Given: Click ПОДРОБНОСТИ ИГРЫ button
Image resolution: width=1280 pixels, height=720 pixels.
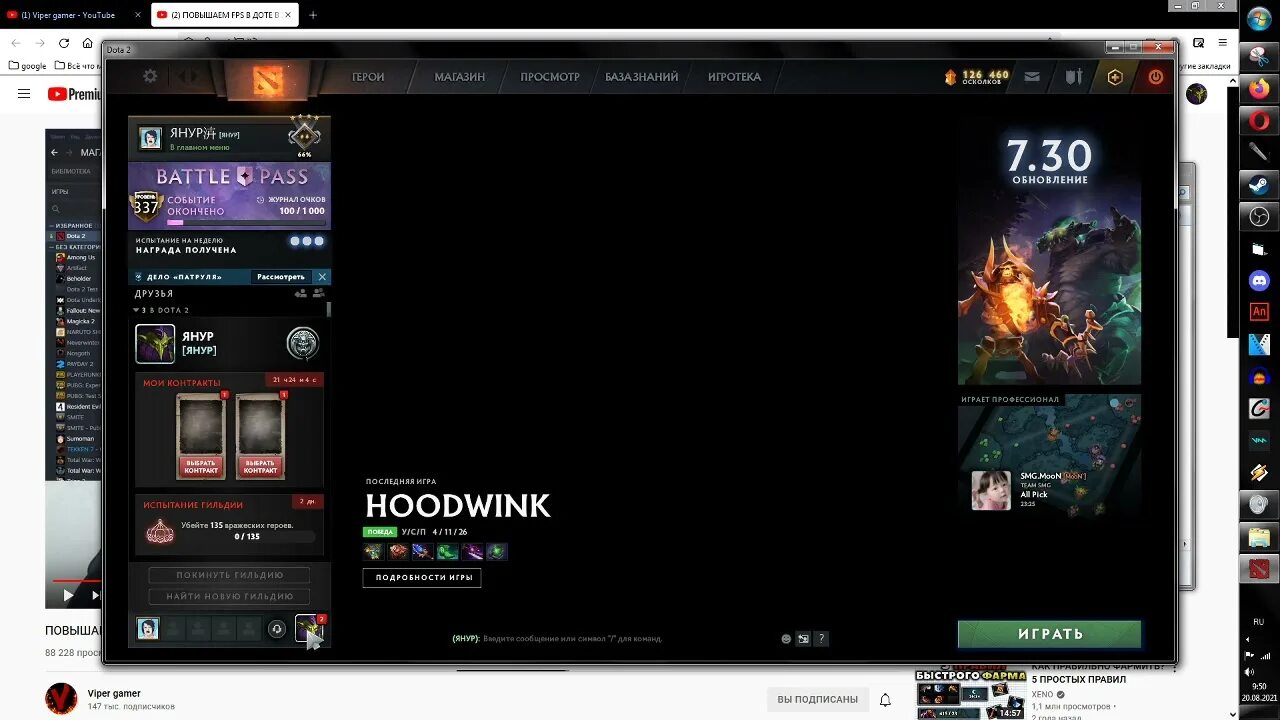Looking at the screenshot, I should pos(422,578).
